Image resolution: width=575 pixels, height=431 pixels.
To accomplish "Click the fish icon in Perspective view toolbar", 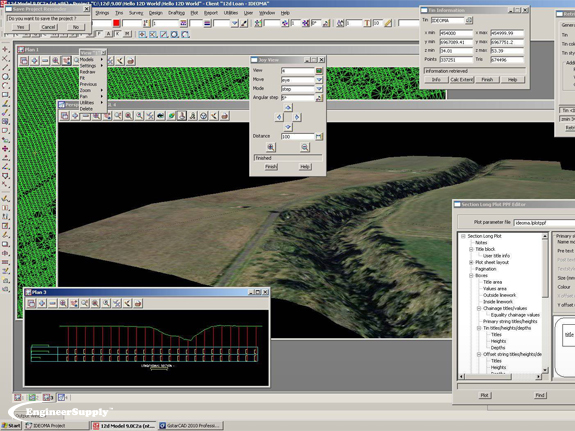I will point(161,116).
